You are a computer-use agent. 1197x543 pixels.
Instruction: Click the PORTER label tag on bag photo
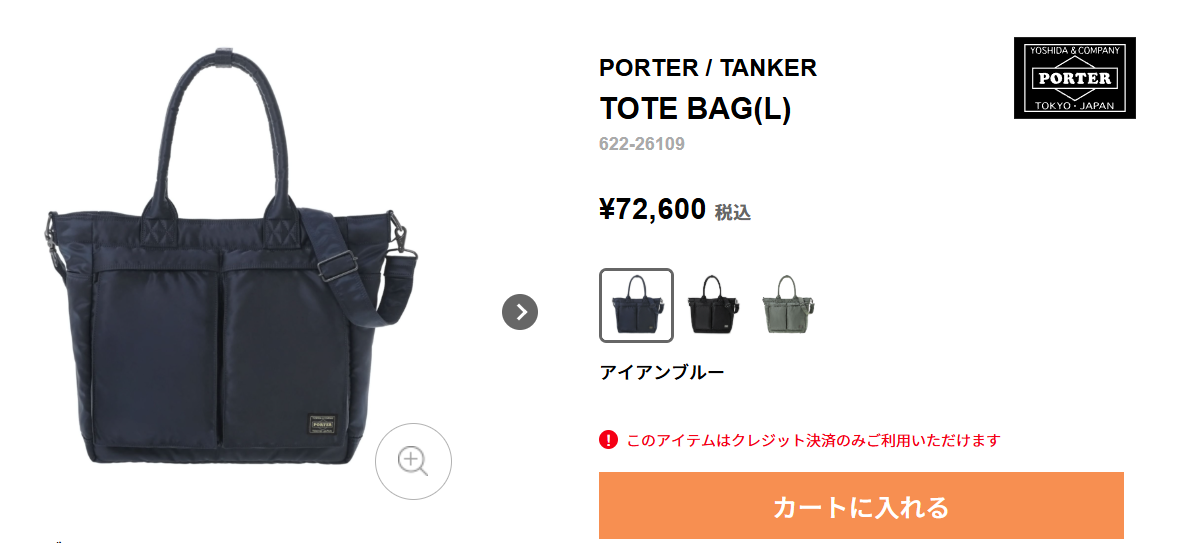click(x=323, y=424)
